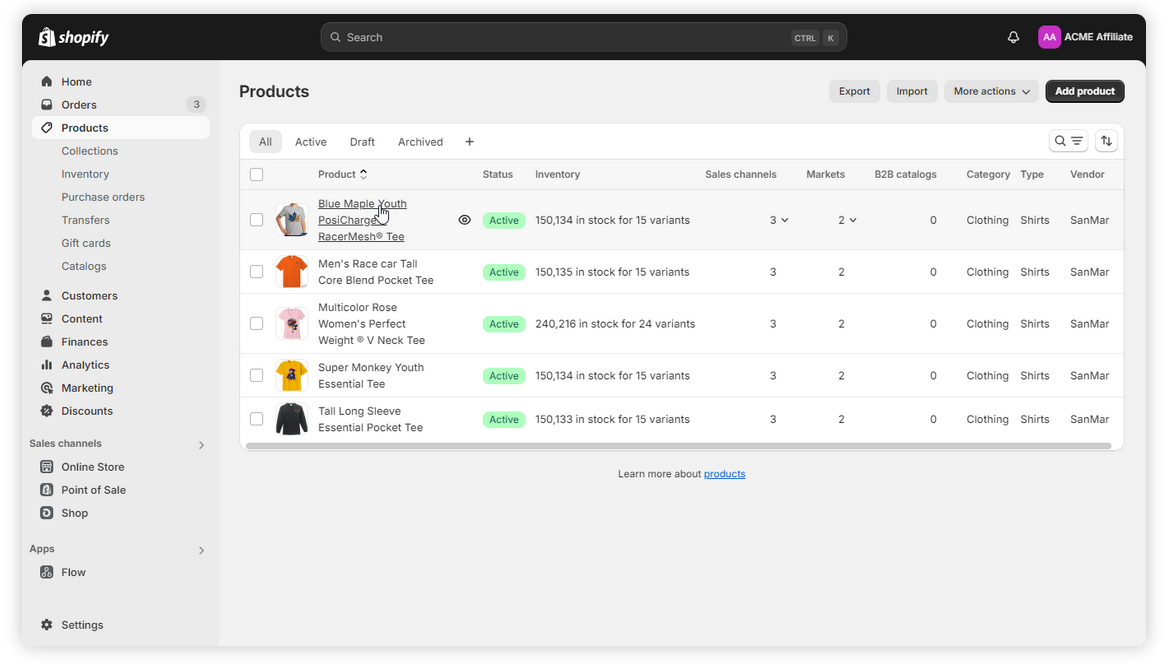Select the Super Monkey Youth tee checkbox
The image size is (1162, 666).
pyautogui.click(x=257, y=376)
